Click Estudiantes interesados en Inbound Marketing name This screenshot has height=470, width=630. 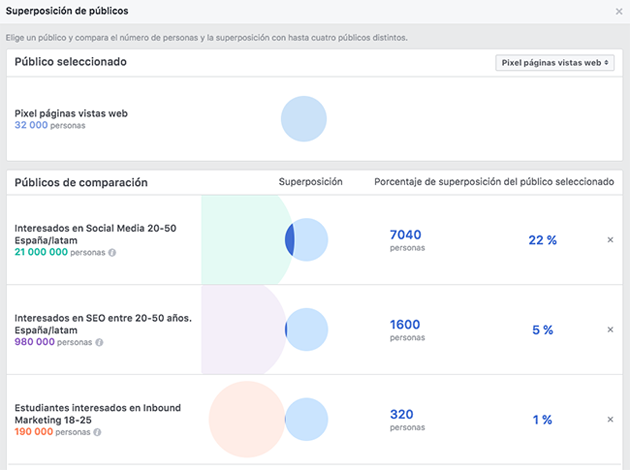[x=98, y=414]
